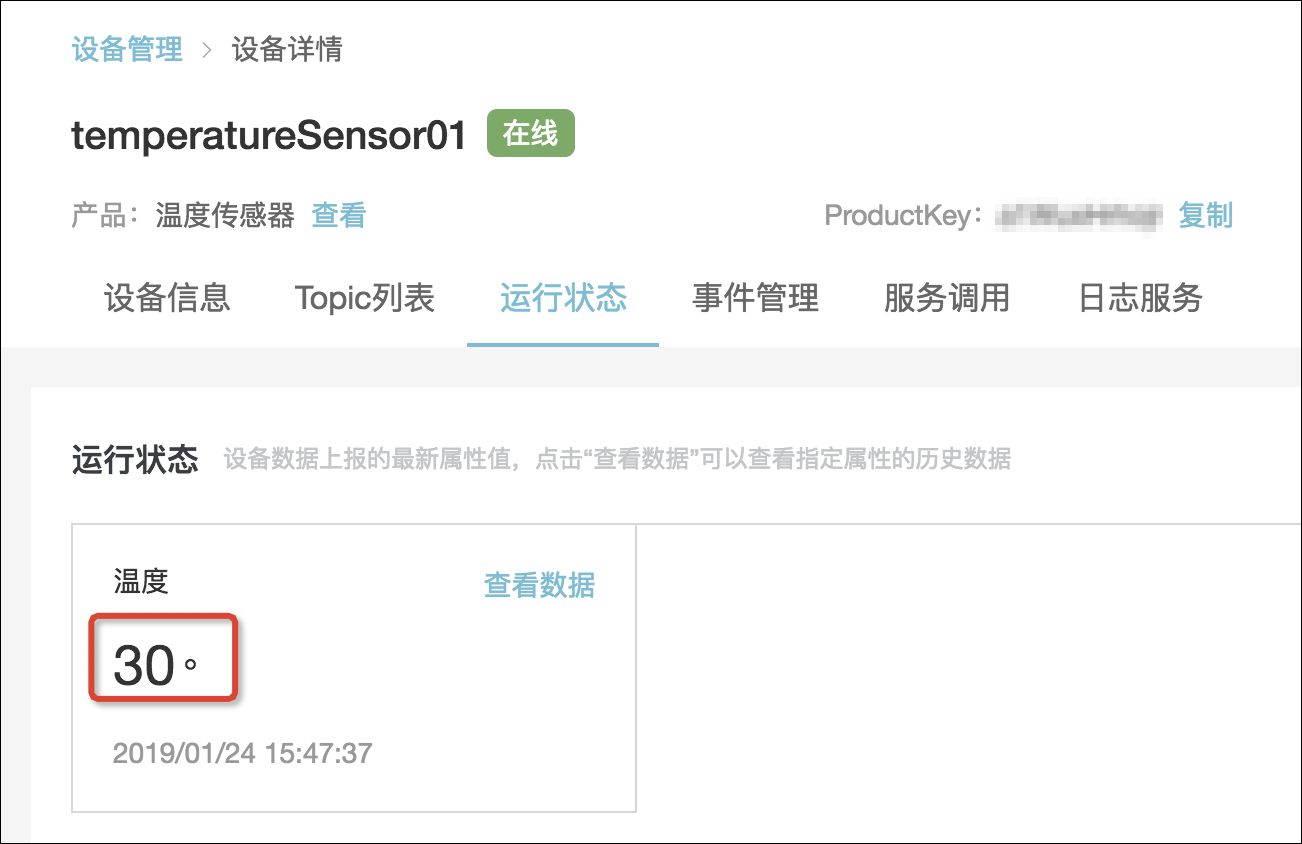Click the blurred ProductKey value
Image resolution: width=1302 pixels, height=844 pixels.
(1081, 215)
